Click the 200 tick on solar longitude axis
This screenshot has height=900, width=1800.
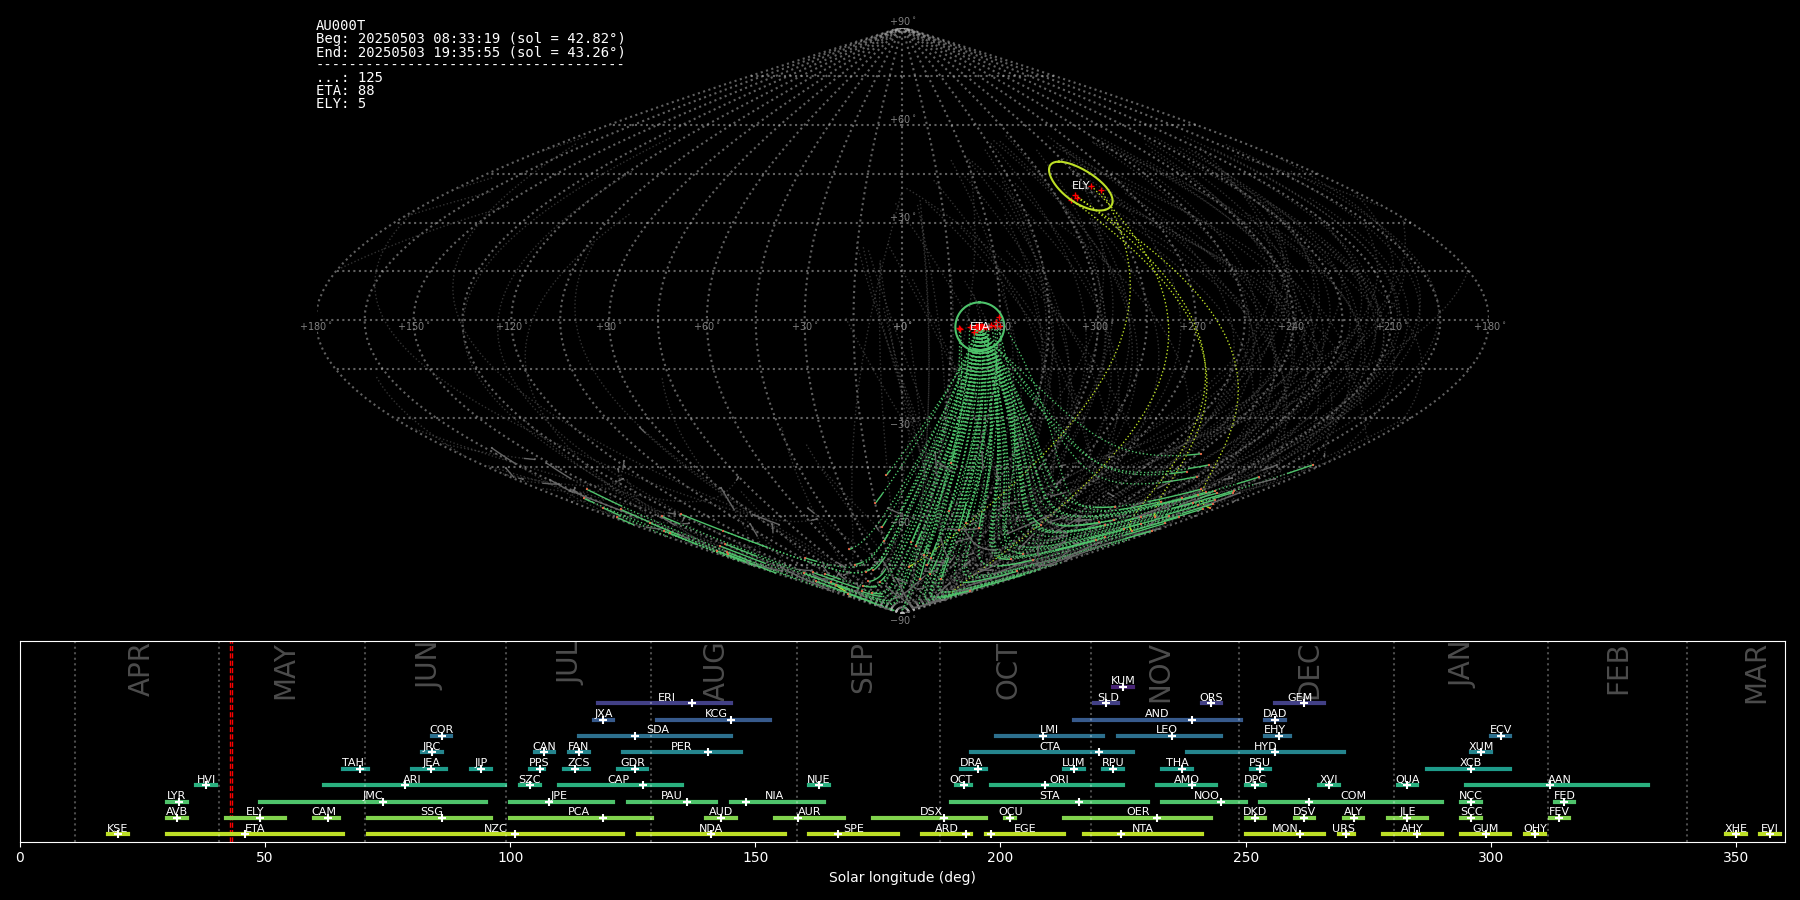[1000, 857]
